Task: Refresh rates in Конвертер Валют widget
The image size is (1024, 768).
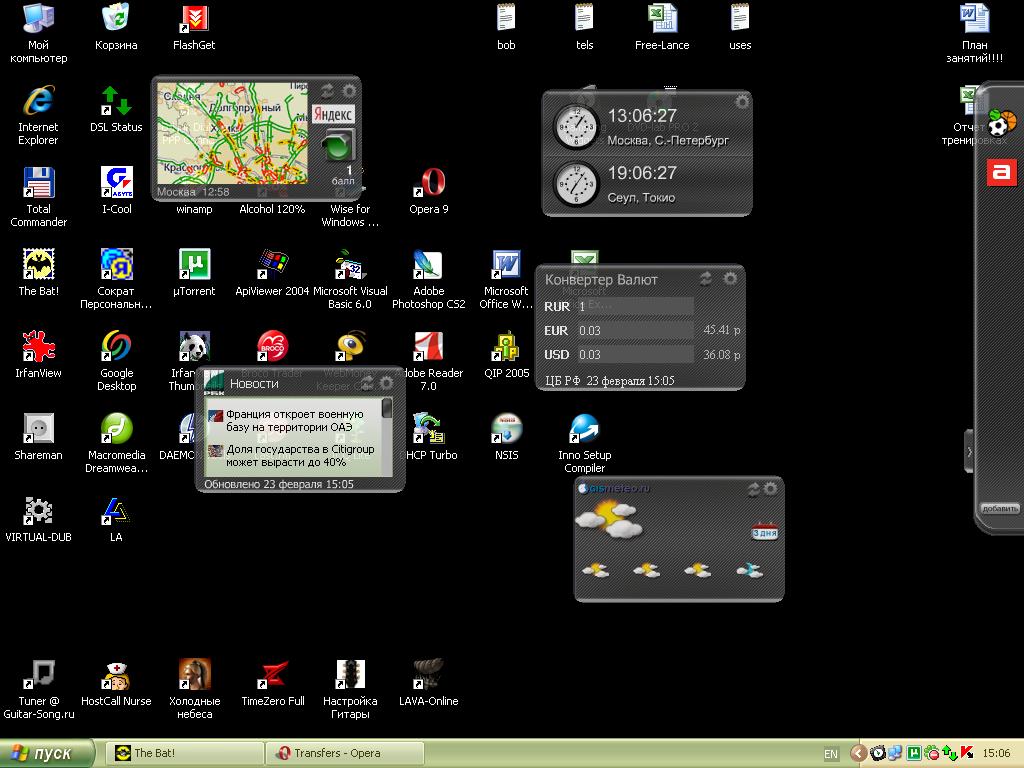Action: tap(706, 280)
